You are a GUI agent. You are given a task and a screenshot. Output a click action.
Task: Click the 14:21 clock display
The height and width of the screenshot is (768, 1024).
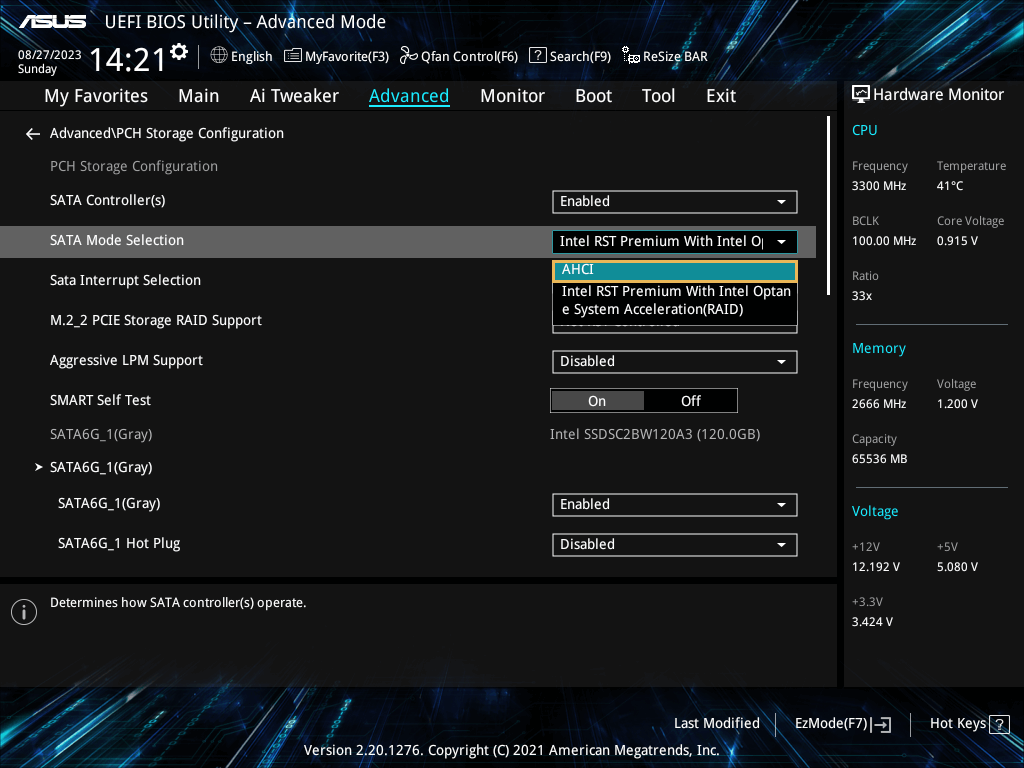127,59
